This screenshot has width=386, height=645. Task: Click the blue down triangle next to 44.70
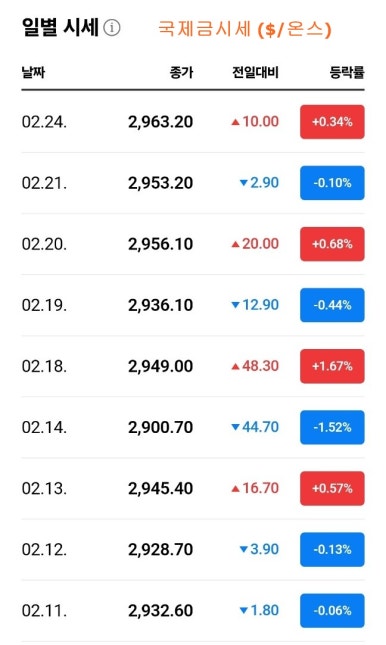(x=235, y=427)
